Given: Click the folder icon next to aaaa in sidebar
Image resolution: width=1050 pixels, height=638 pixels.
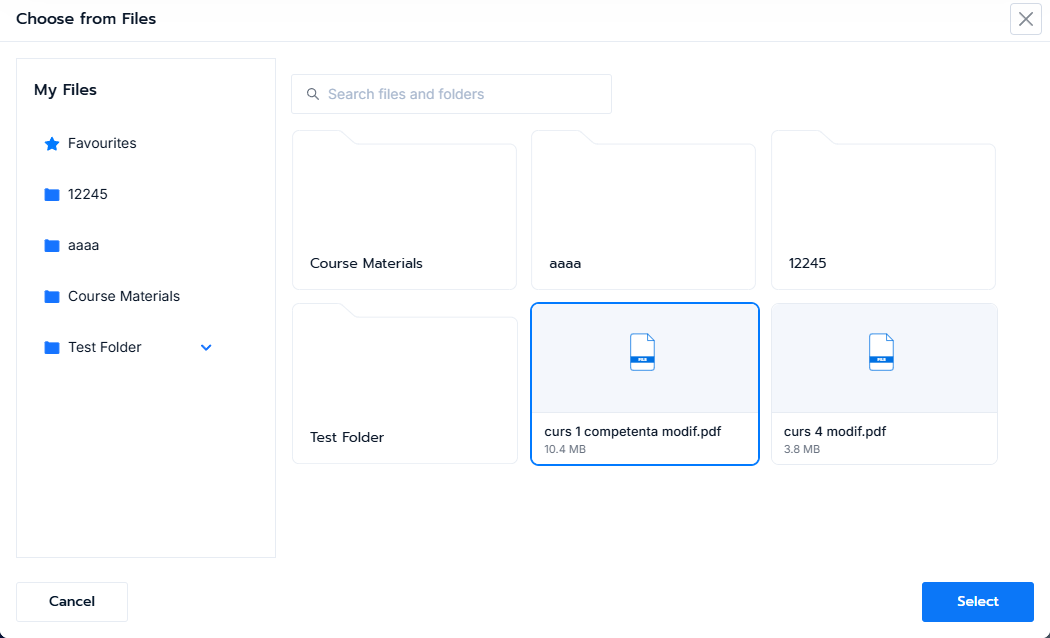Looking at the screenshot, I should pyautogui.click(x=52, y=246).
